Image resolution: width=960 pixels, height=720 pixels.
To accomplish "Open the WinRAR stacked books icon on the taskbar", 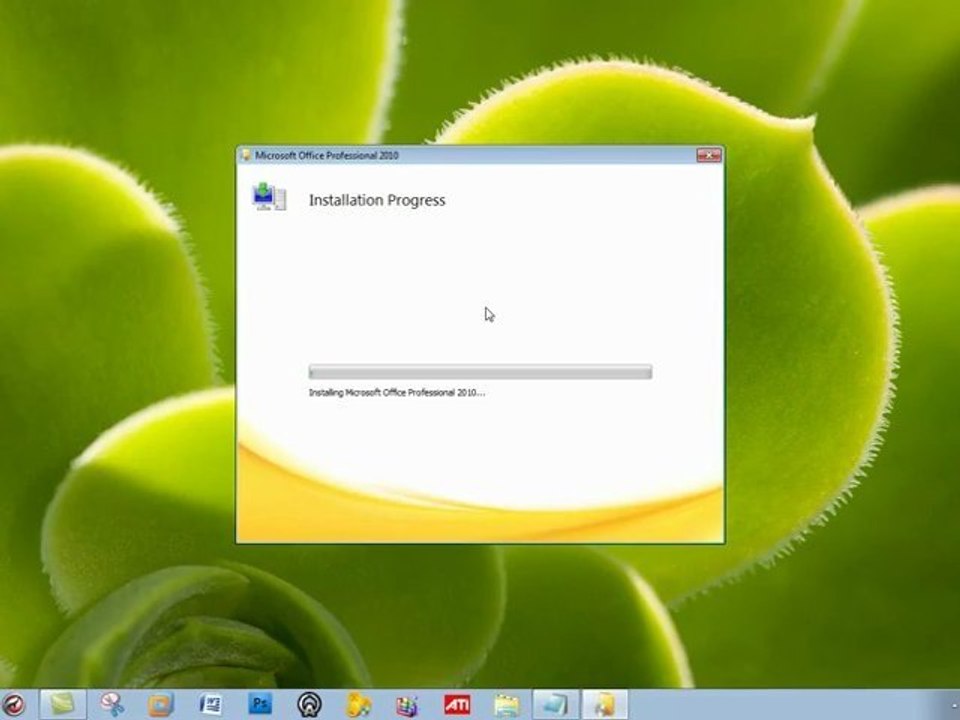I will [x=407, y=705].
